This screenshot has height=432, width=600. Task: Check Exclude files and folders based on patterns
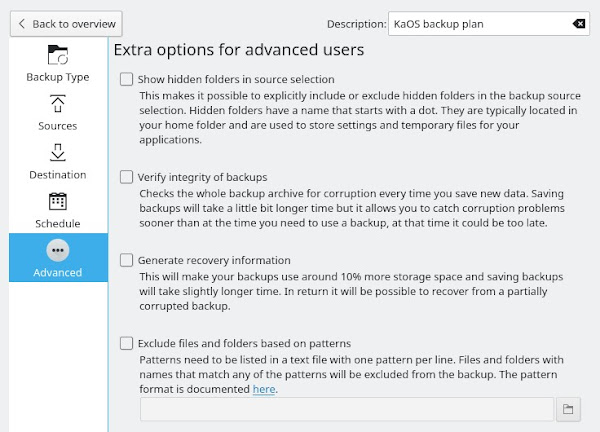[x=126, y=343]
